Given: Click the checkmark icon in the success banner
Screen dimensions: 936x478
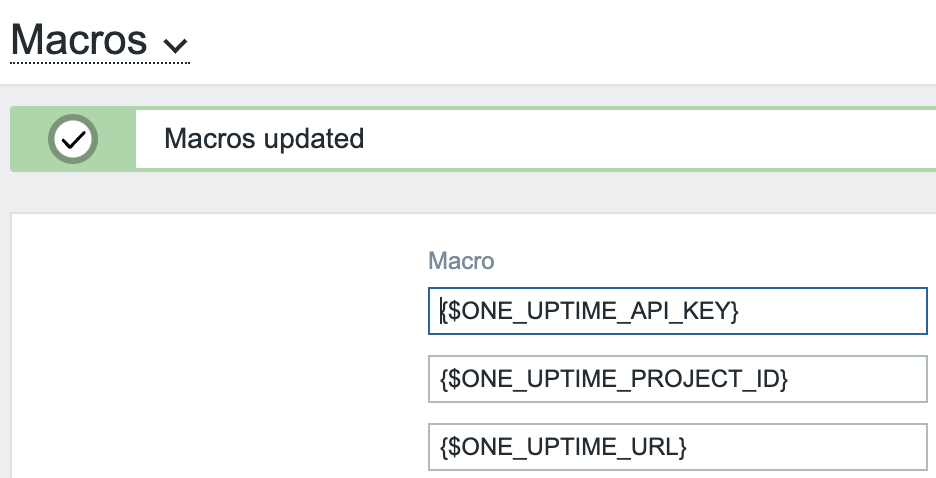Looking at the screenshot, I should click(x=72, y=139).
